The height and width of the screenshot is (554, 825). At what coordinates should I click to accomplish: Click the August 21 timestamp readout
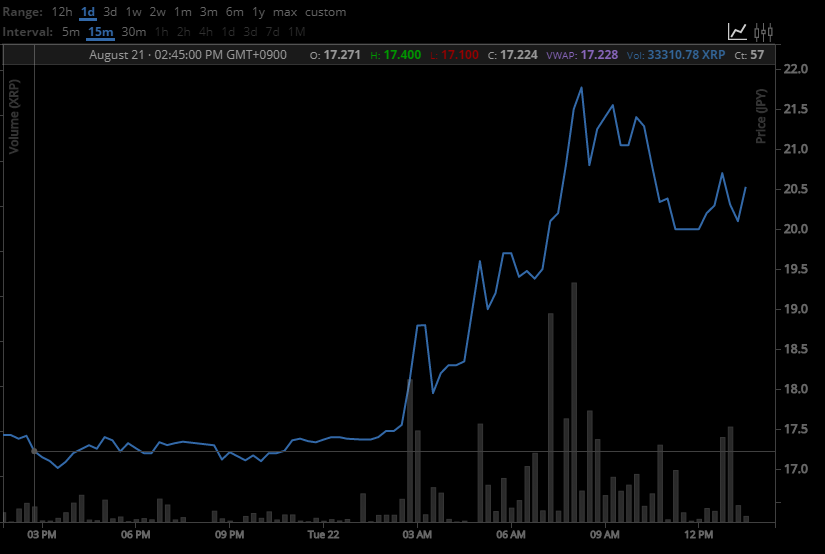coord(188,55)
